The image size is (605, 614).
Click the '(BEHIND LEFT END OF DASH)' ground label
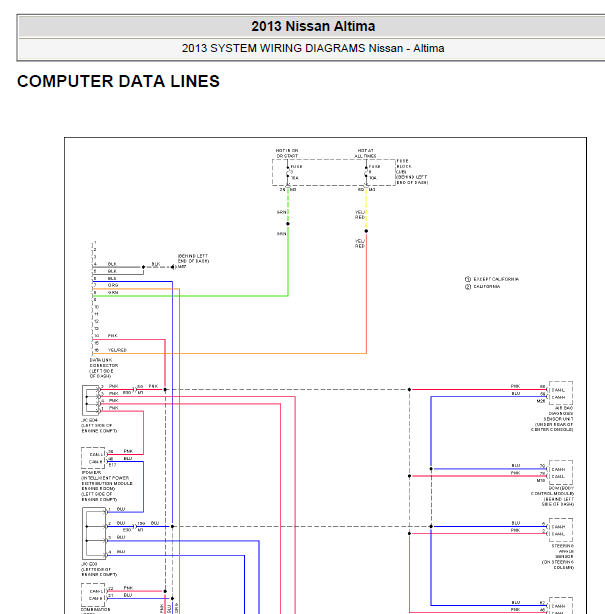coord(193,258)
